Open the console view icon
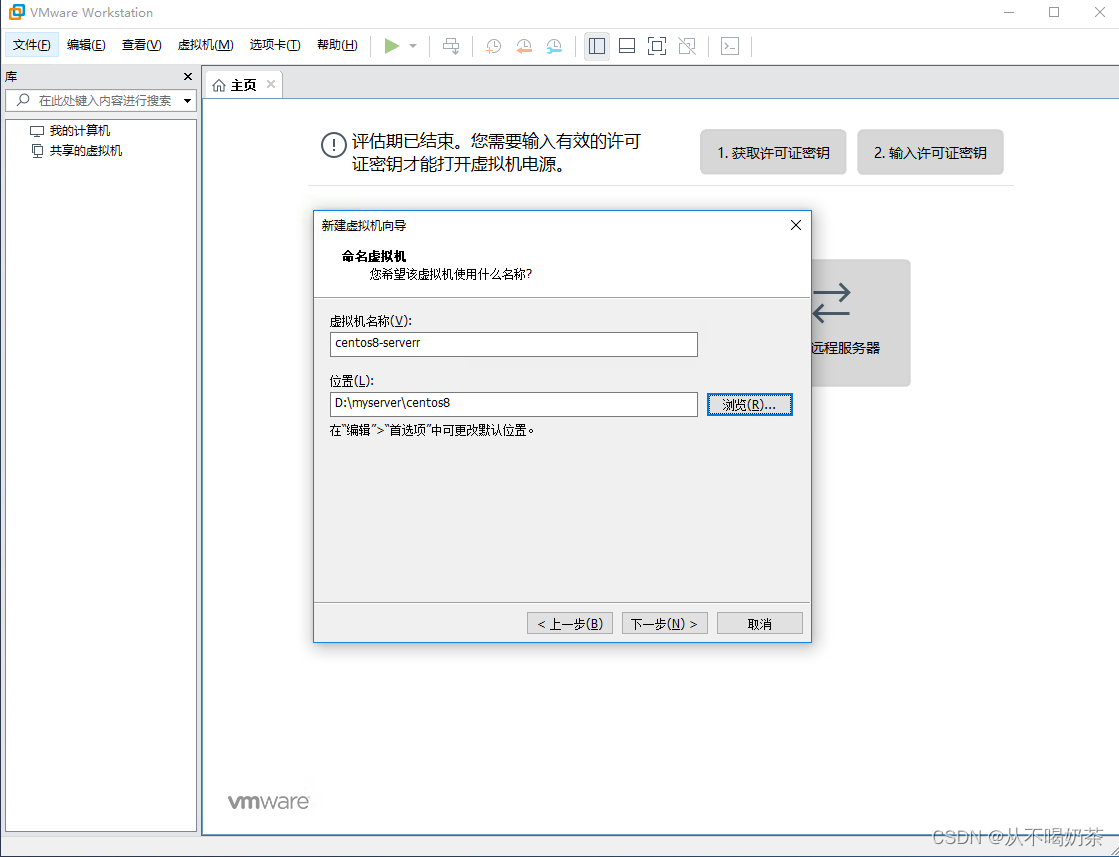Screen dimensions: 1119x857 click(729, 46)
